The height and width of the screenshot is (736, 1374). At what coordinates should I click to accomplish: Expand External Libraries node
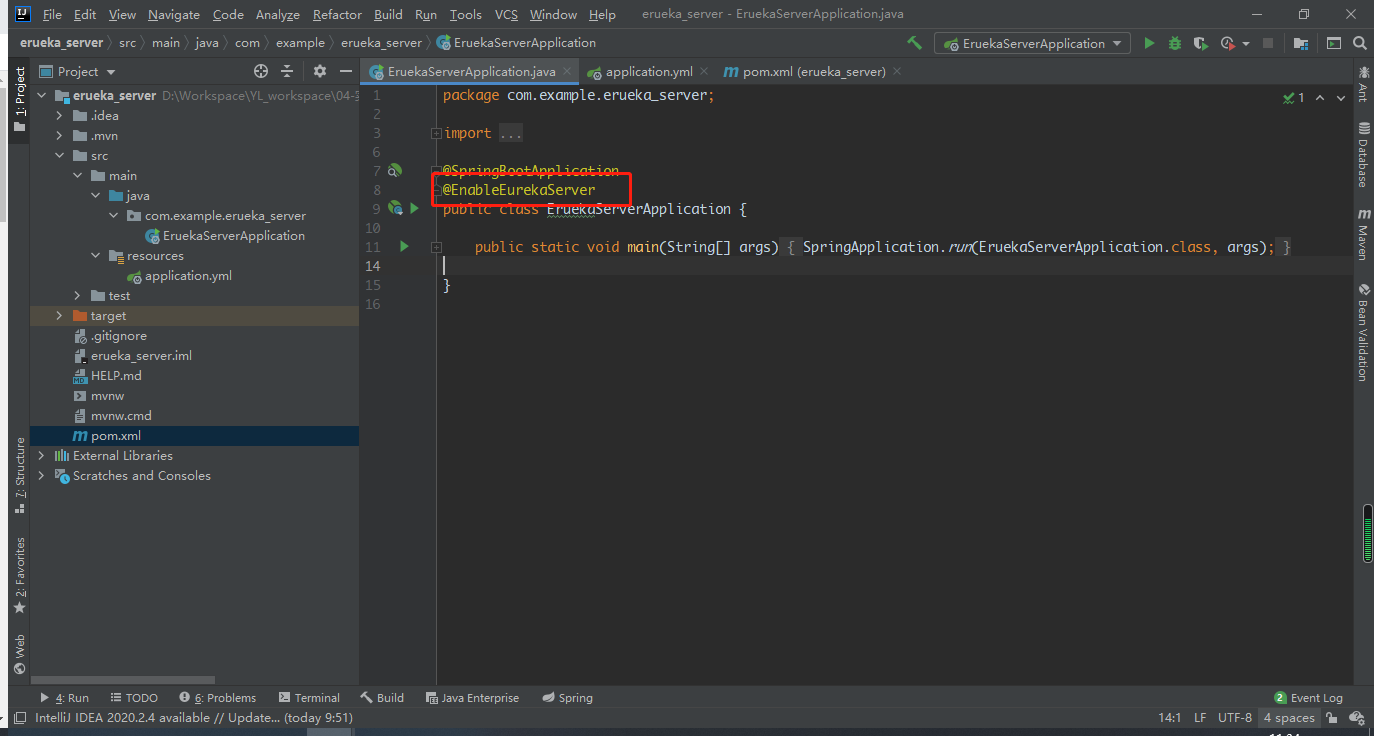(42, 456)
